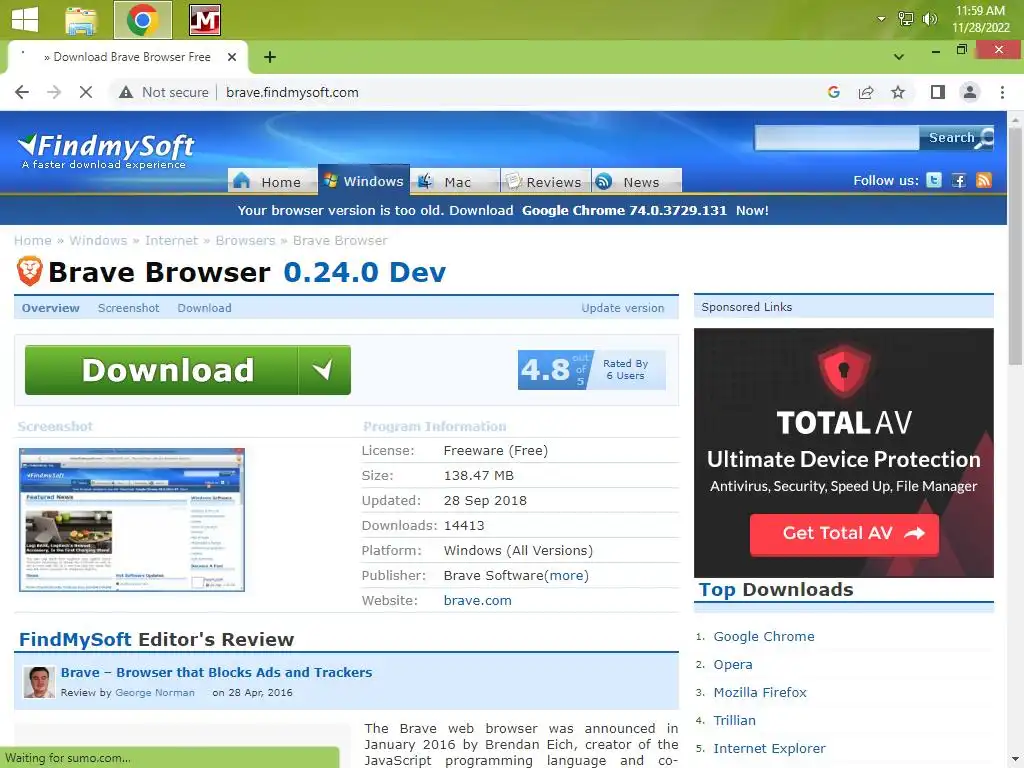Screen dimensions: 1024x768
Task: Open Trillian in Top Downloads
Action: (734, 720)
